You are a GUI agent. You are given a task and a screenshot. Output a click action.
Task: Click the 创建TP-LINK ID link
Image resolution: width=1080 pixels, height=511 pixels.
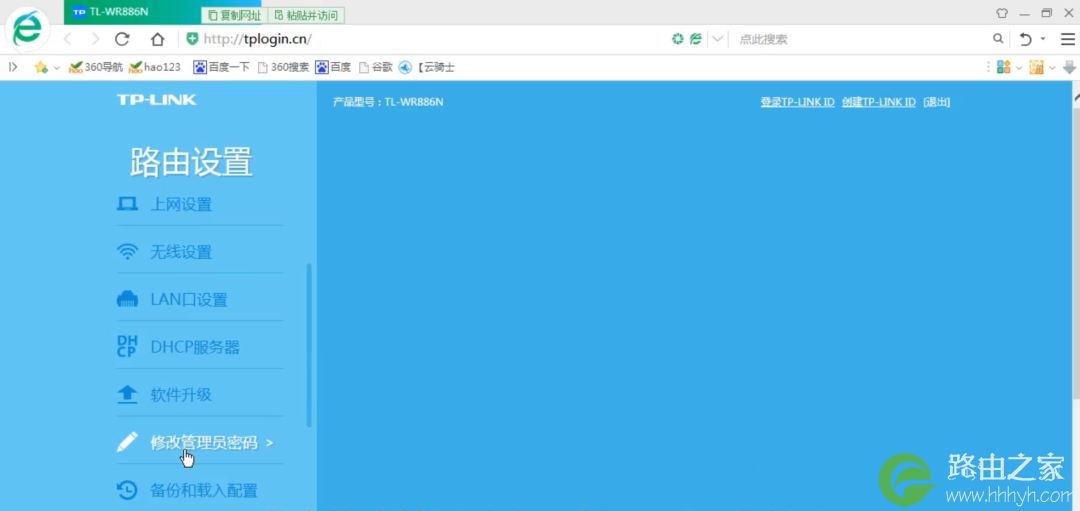tap(878, 102)
